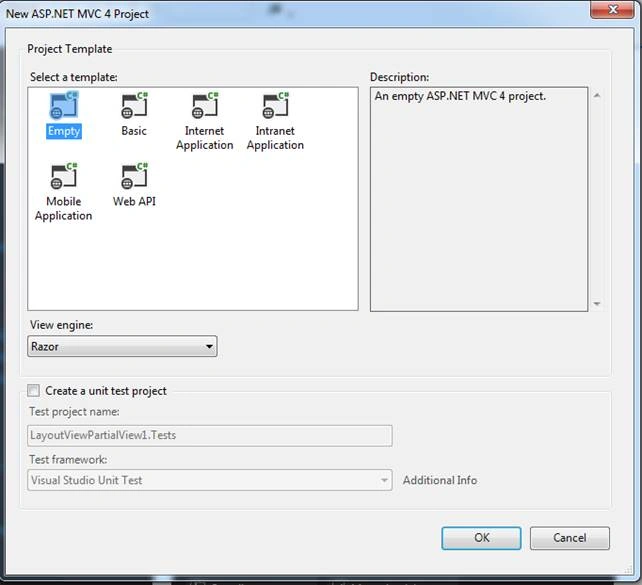Pick the Mobile Application template icon
This screenshot has height=585, width=642.
point(64,176)
